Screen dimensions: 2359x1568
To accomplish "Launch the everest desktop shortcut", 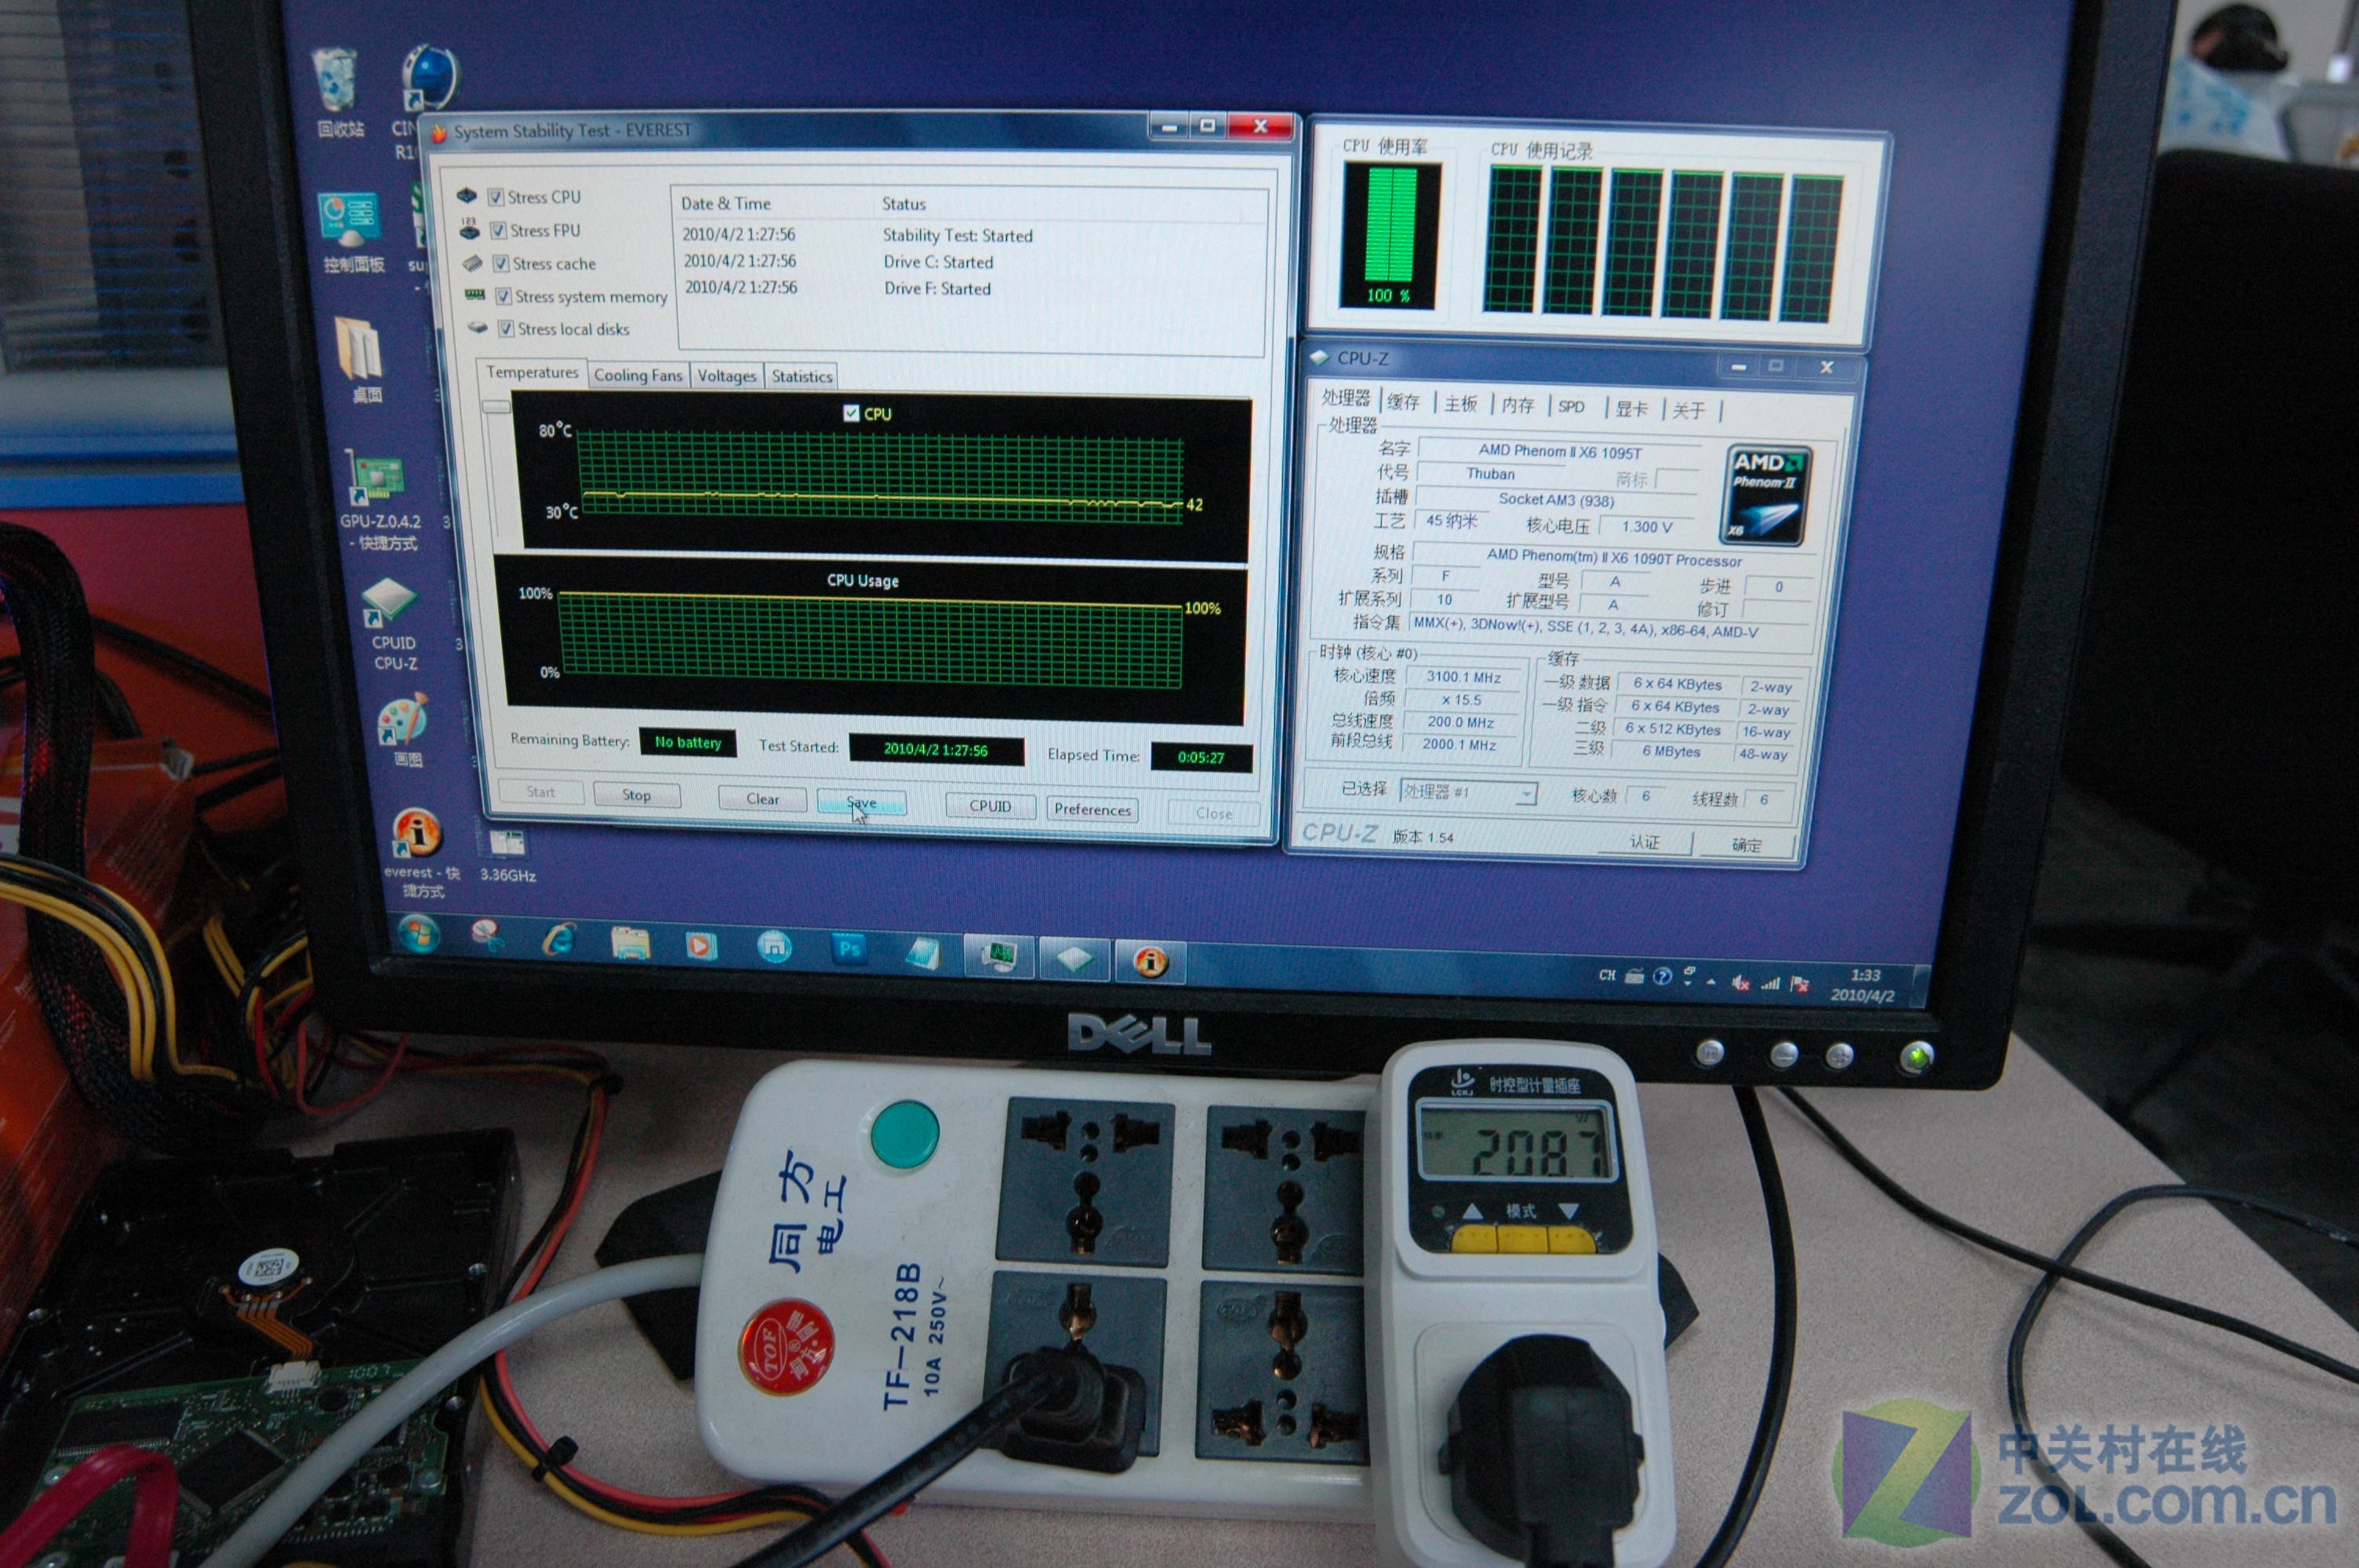I will coord(418,852).
